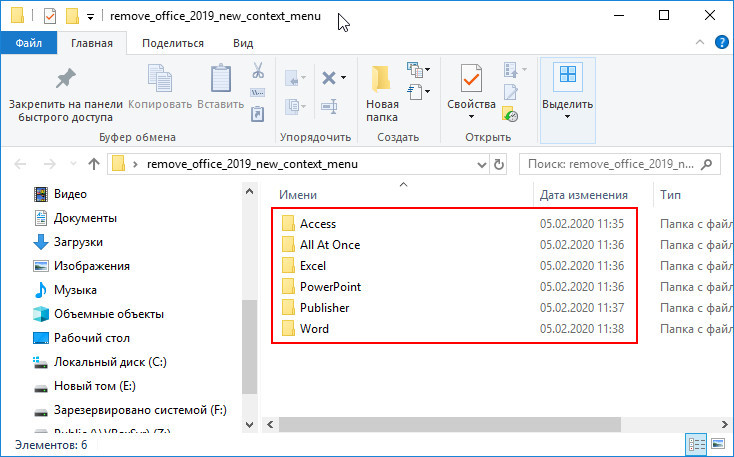Select the Word folder
The image size is (734, 457).
point(314,329)
